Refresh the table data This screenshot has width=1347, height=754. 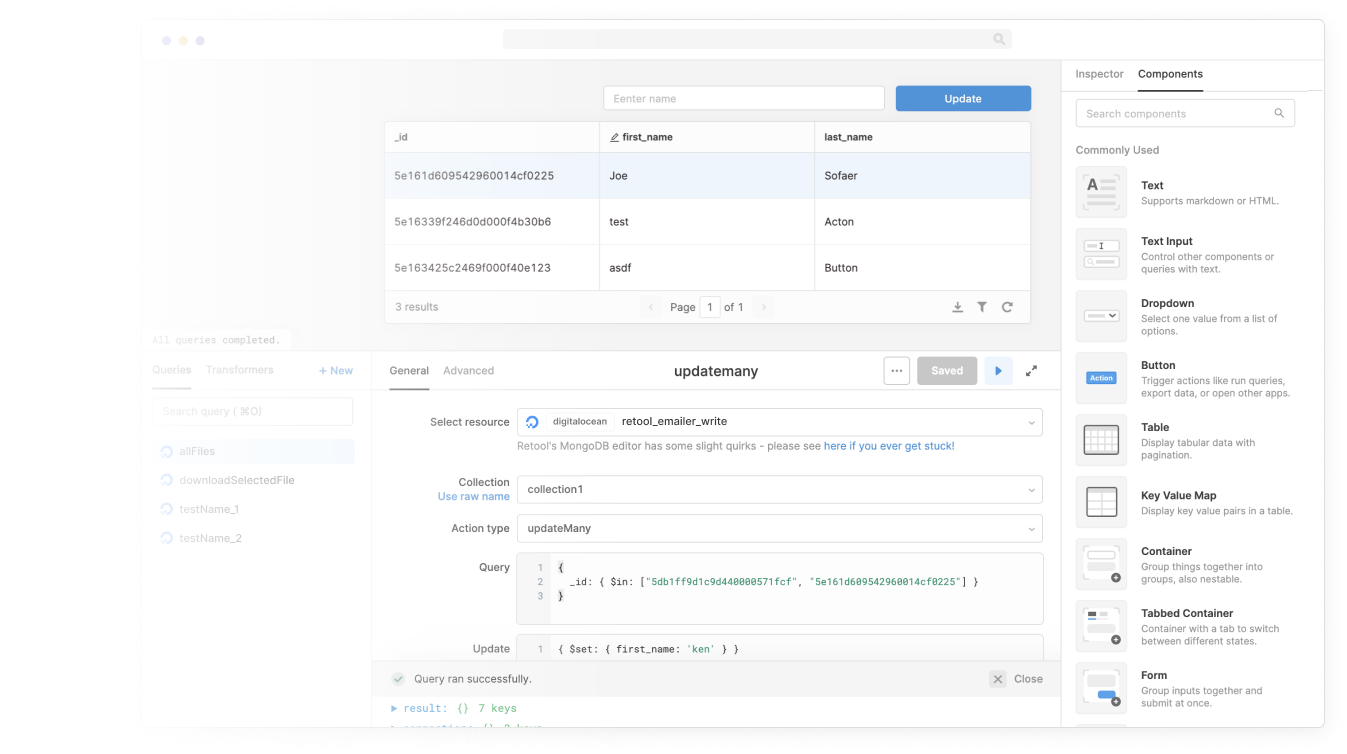[1007, 307]
